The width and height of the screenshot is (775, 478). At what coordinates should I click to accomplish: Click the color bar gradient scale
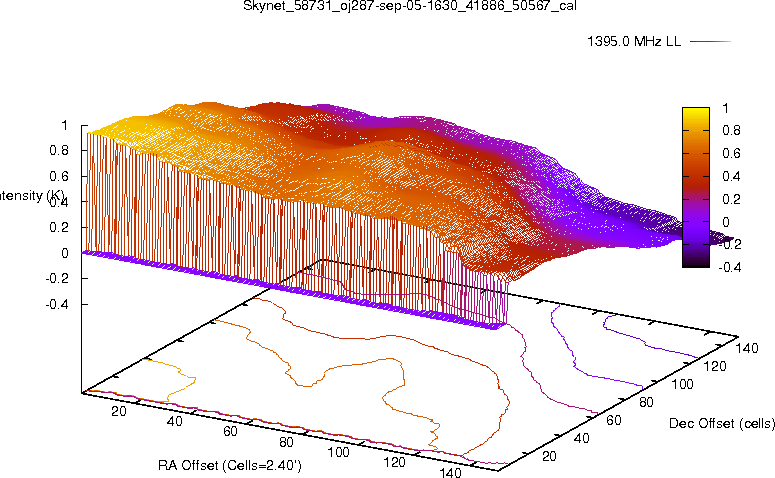(696, 187)
